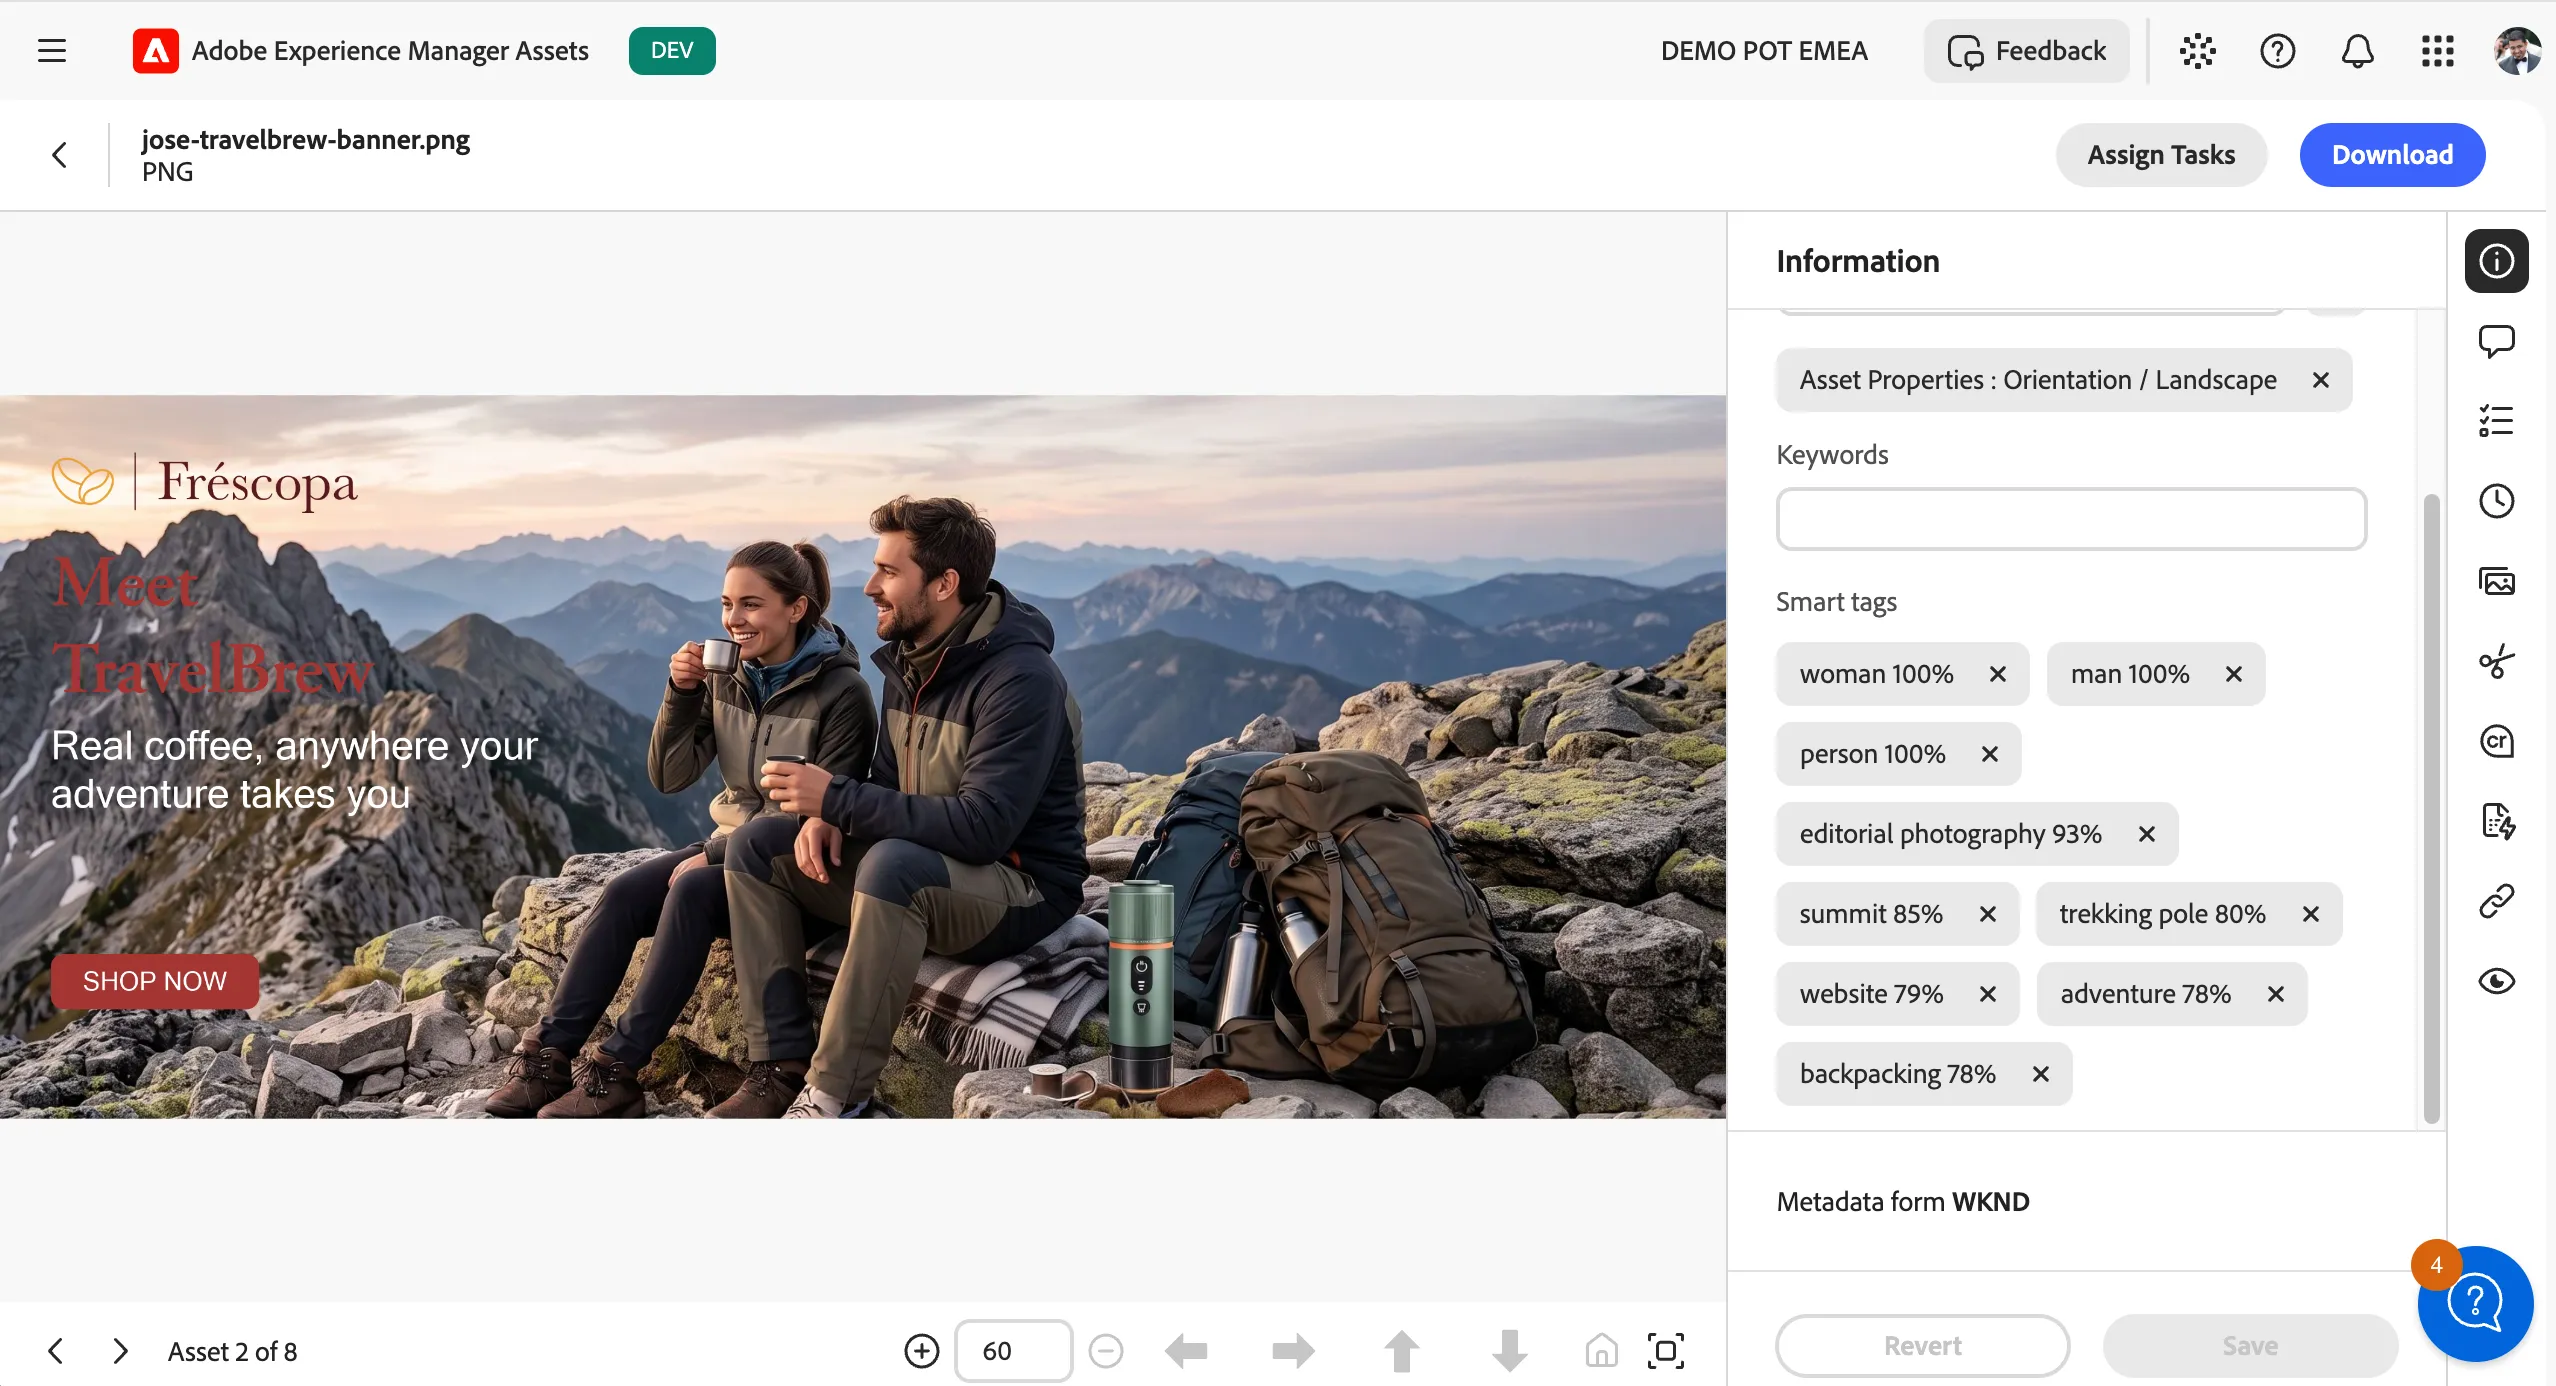
Task: Pan image right with arrow
Action: pos(1294,1351)
